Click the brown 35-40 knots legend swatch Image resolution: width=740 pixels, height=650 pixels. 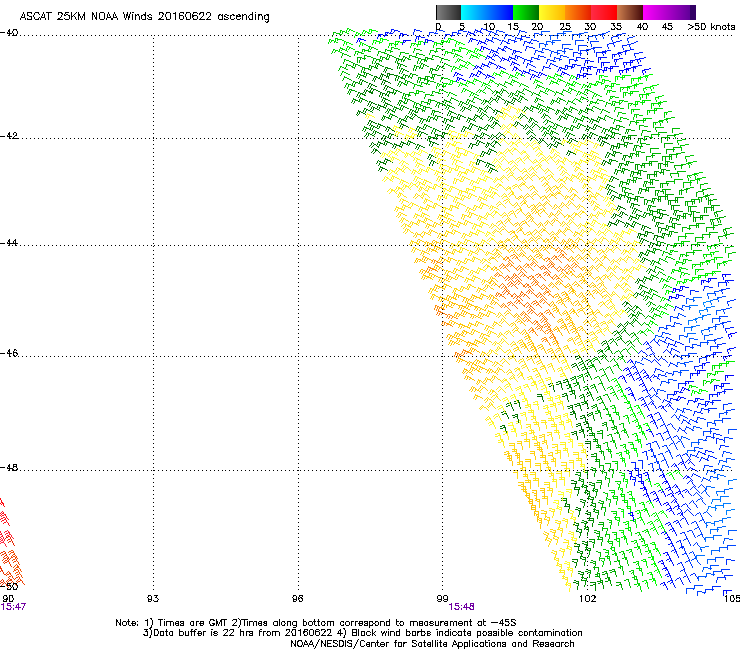630,12
